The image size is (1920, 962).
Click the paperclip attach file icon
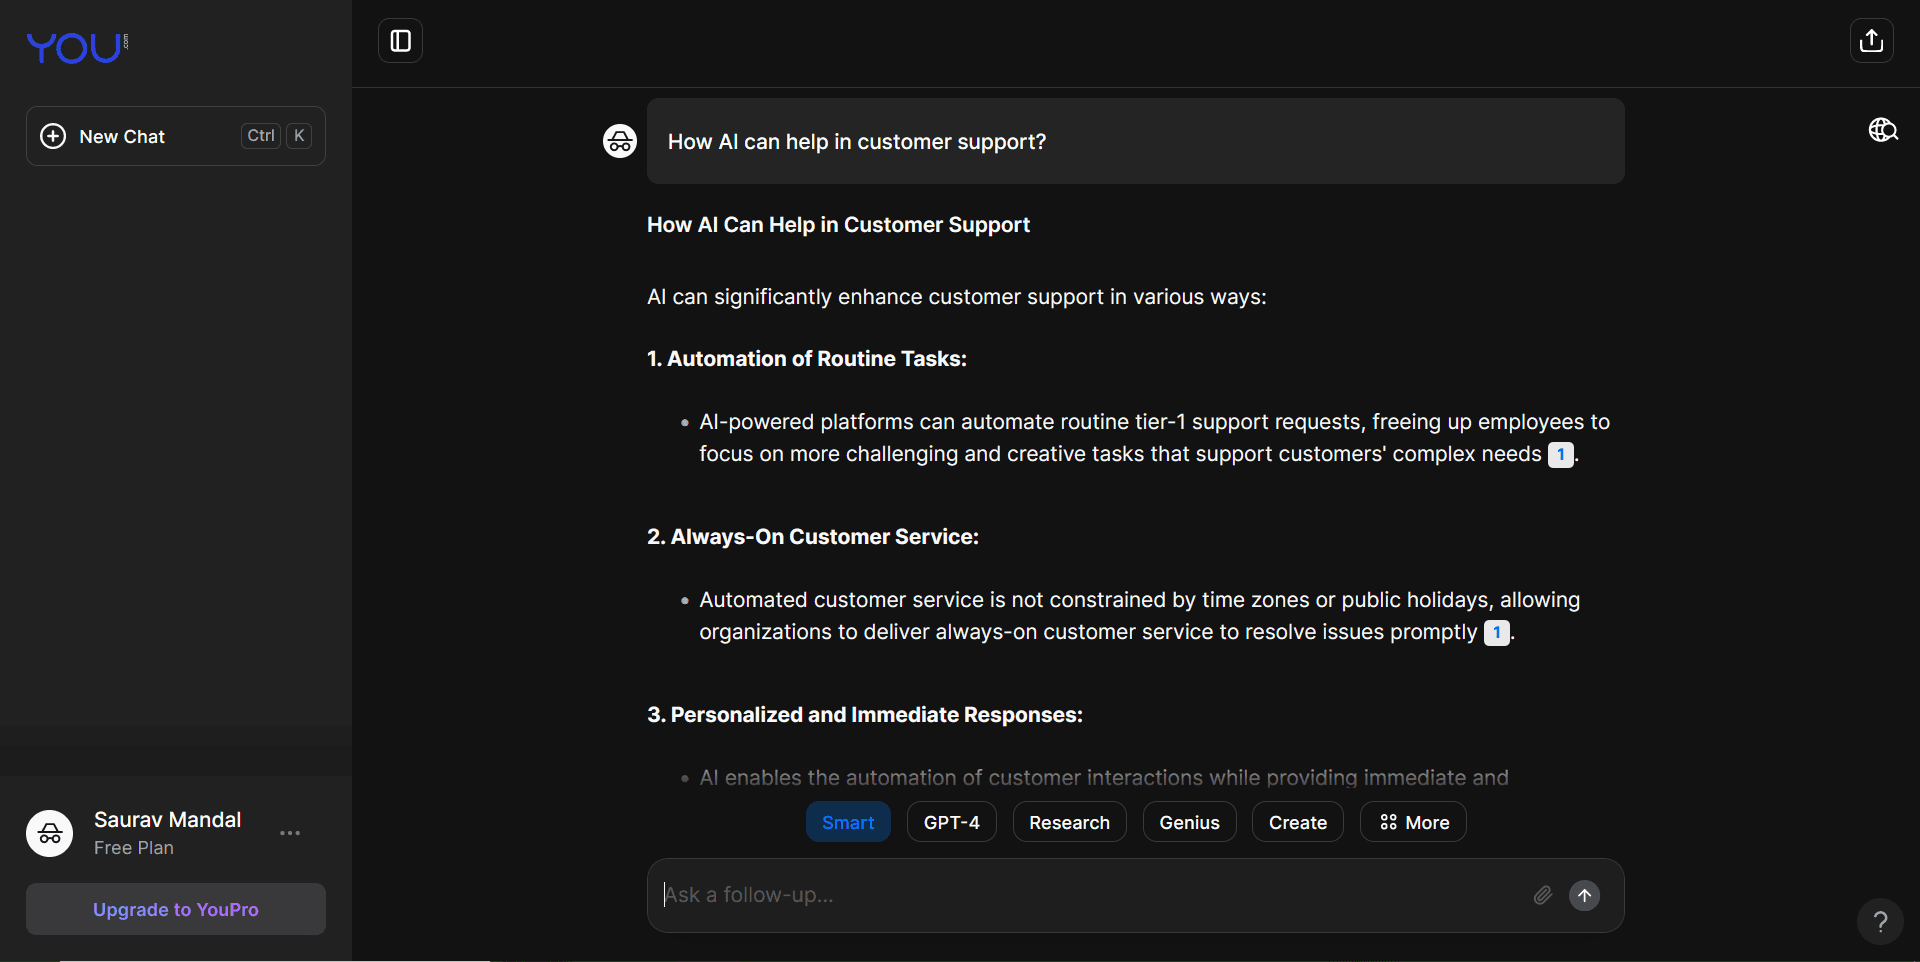pos(1543,895)
